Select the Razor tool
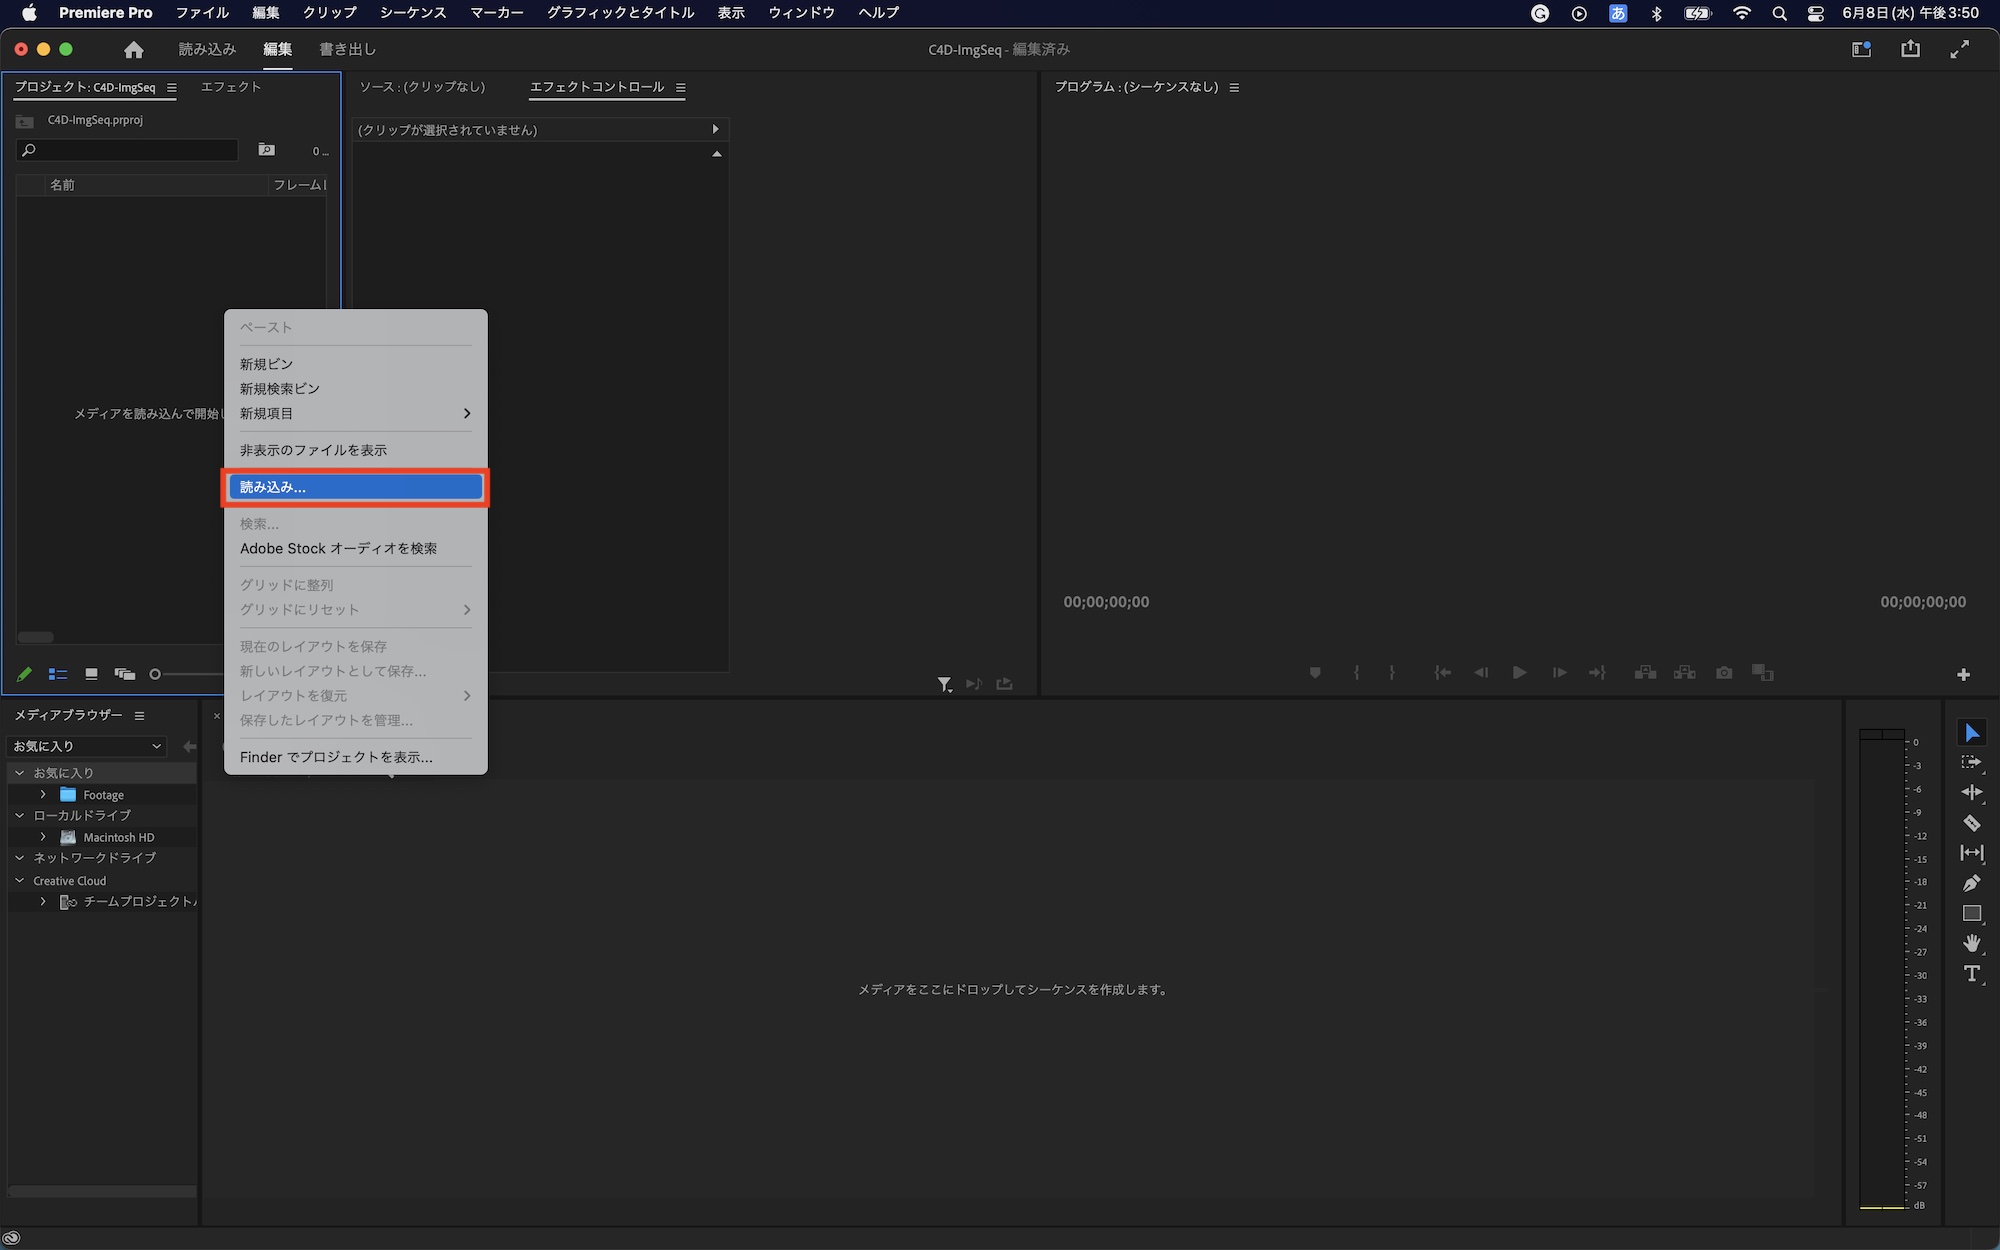Image resolution: width=2000 pixels, height=1250 pixels. [x=1971, y=823]
